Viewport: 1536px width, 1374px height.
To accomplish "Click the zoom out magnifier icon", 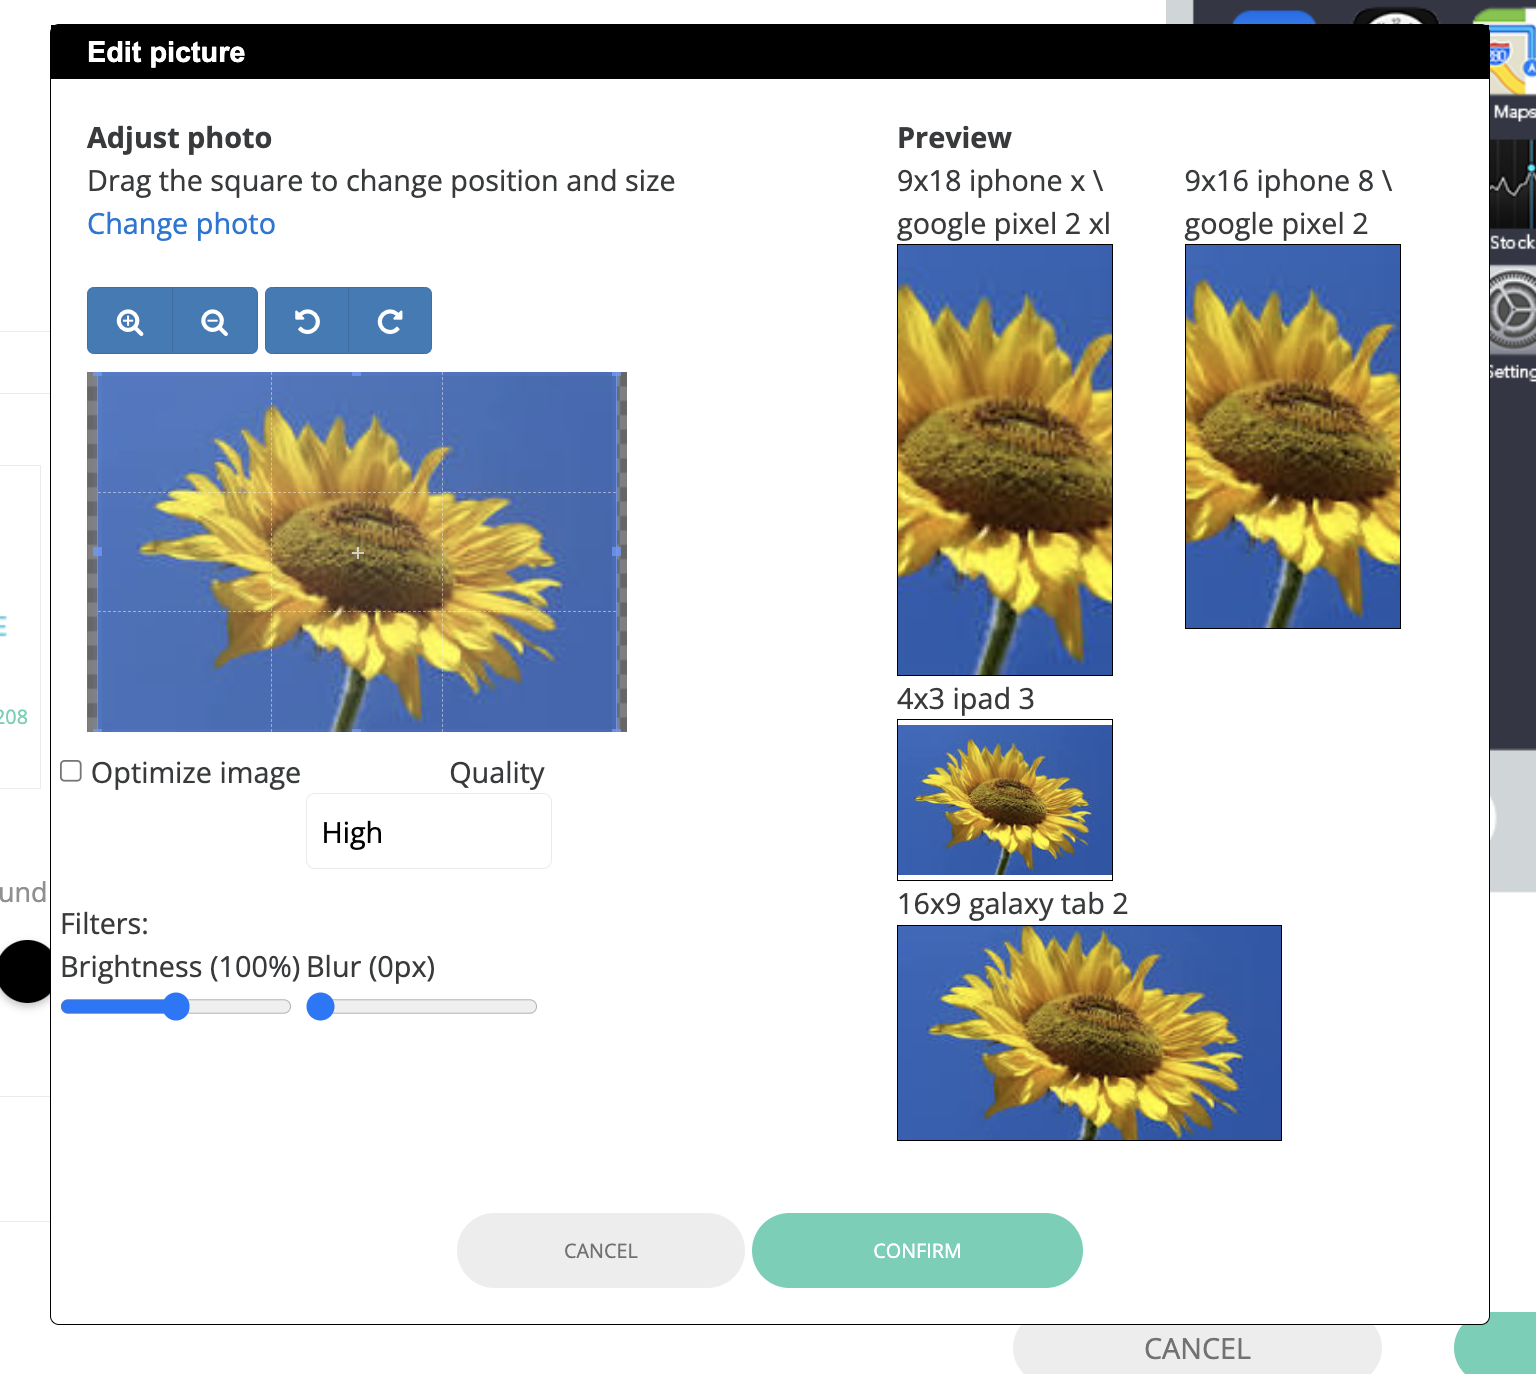I will click(214, 321).
